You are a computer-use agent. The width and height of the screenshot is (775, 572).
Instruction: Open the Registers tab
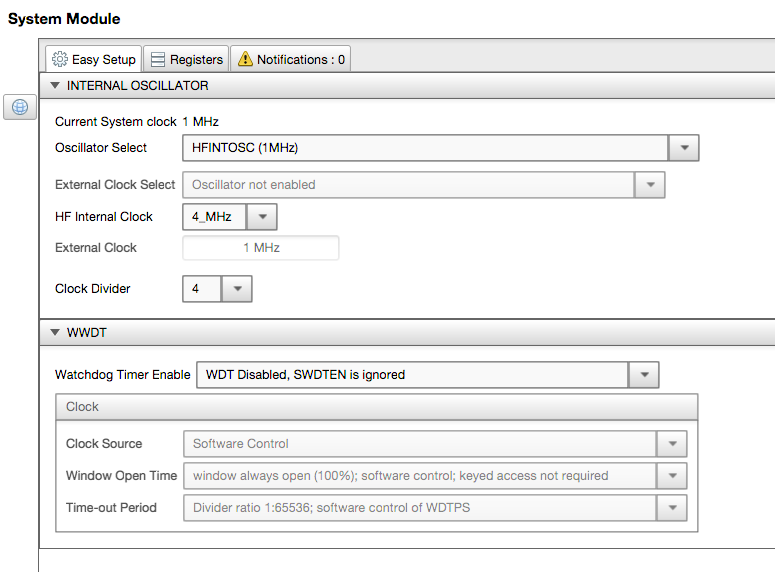pos(186,59)
